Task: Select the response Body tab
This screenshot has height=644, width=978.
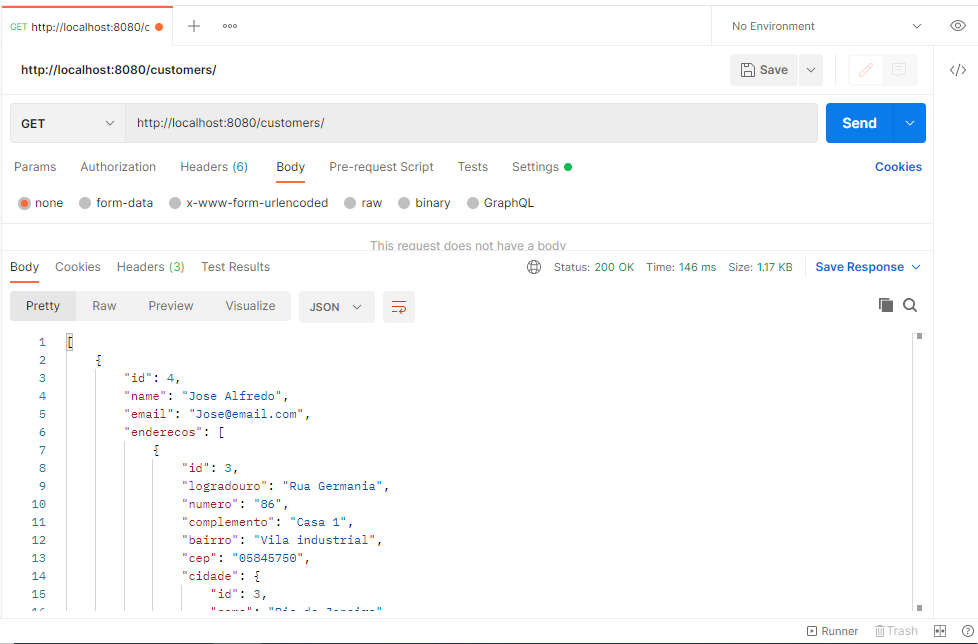Action: 24,267
